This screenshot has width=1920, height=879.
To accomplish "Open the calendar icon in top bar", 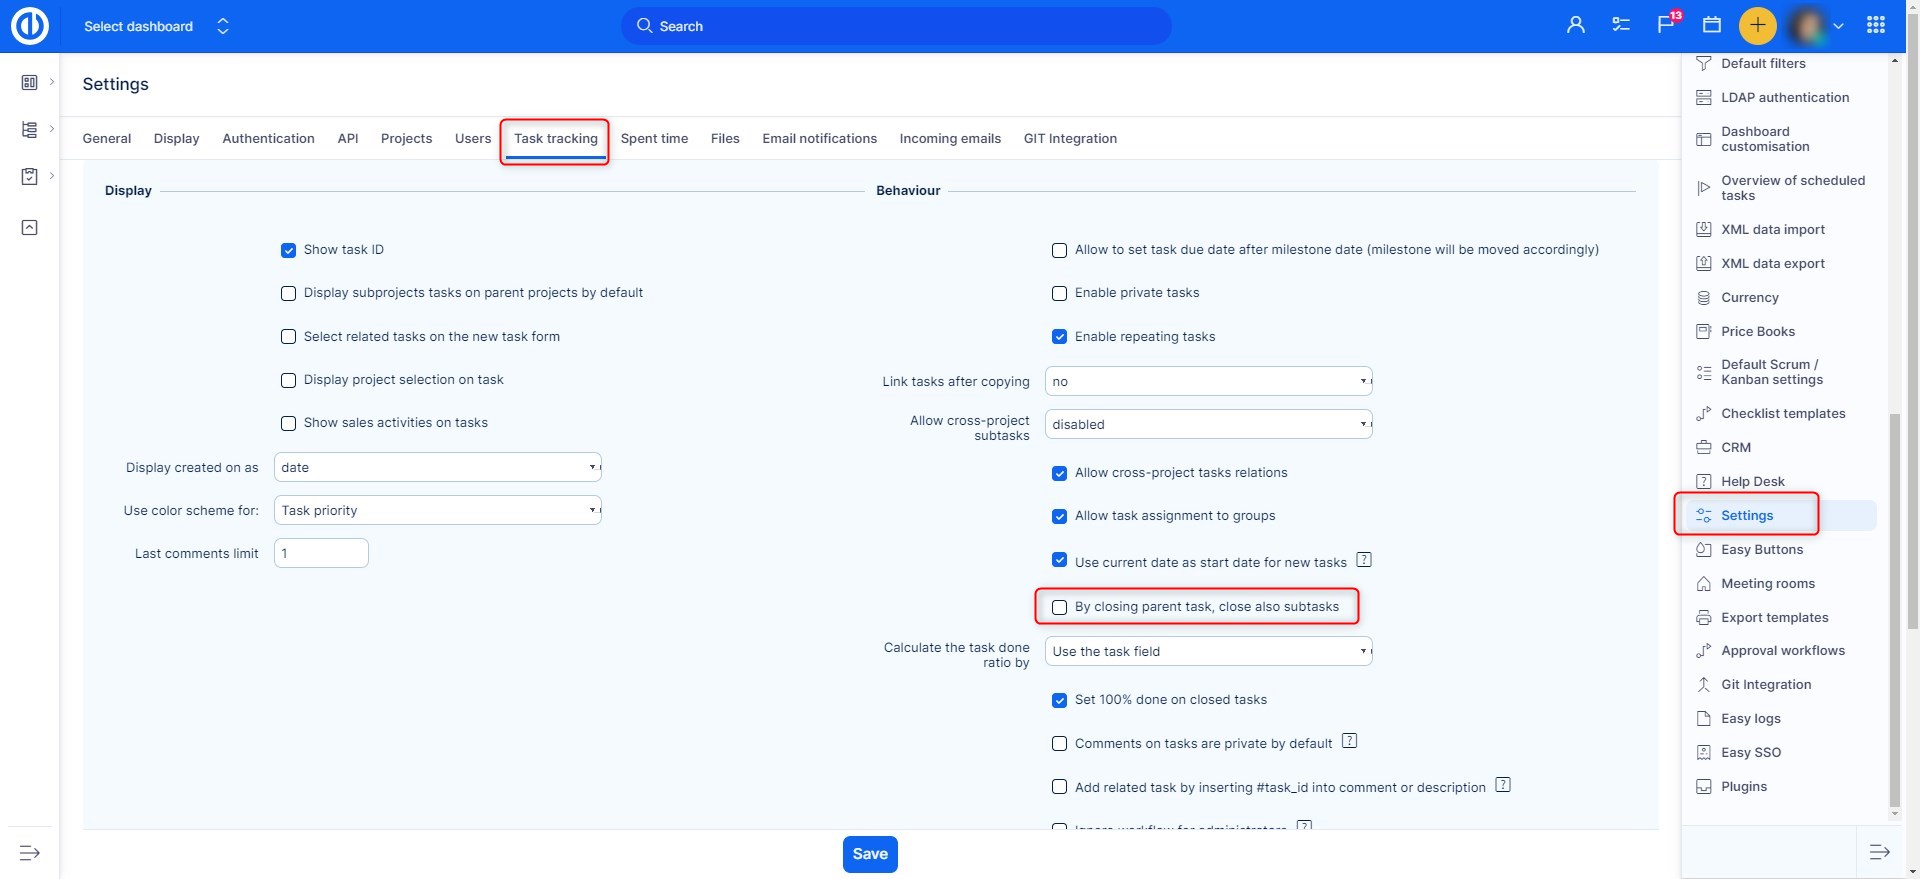I will point(1712,25).
